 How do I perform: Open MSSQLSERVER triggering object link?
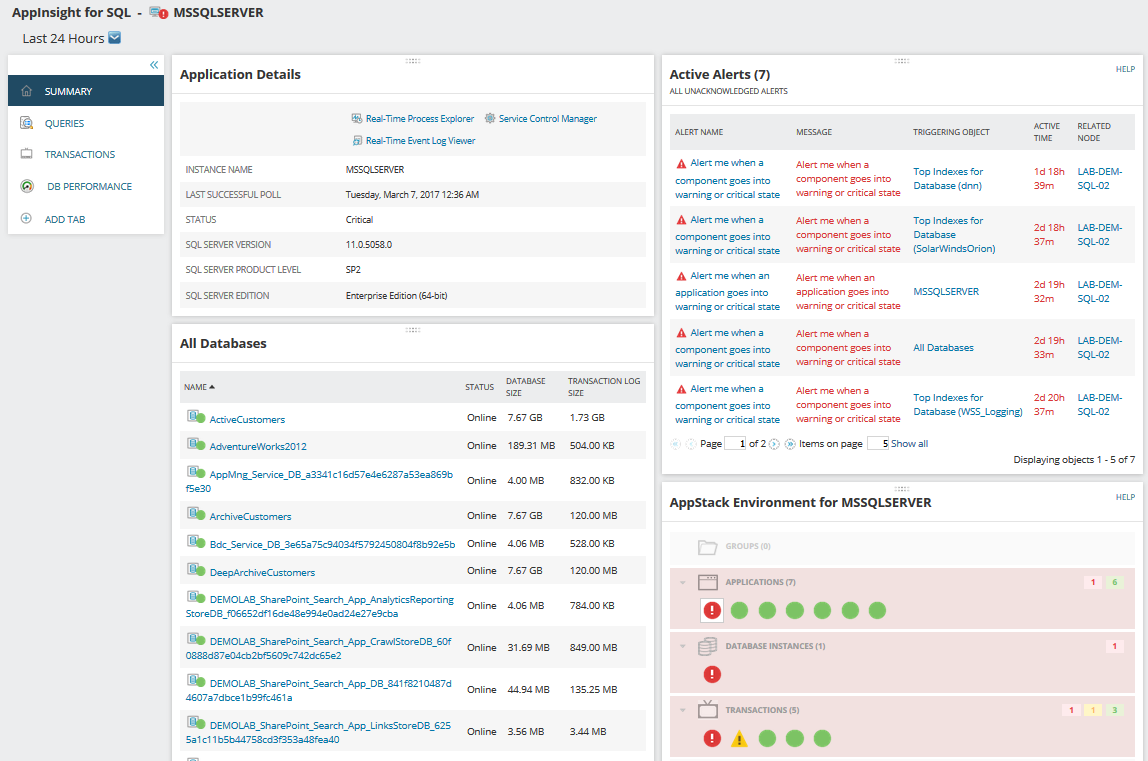point(946,292)
